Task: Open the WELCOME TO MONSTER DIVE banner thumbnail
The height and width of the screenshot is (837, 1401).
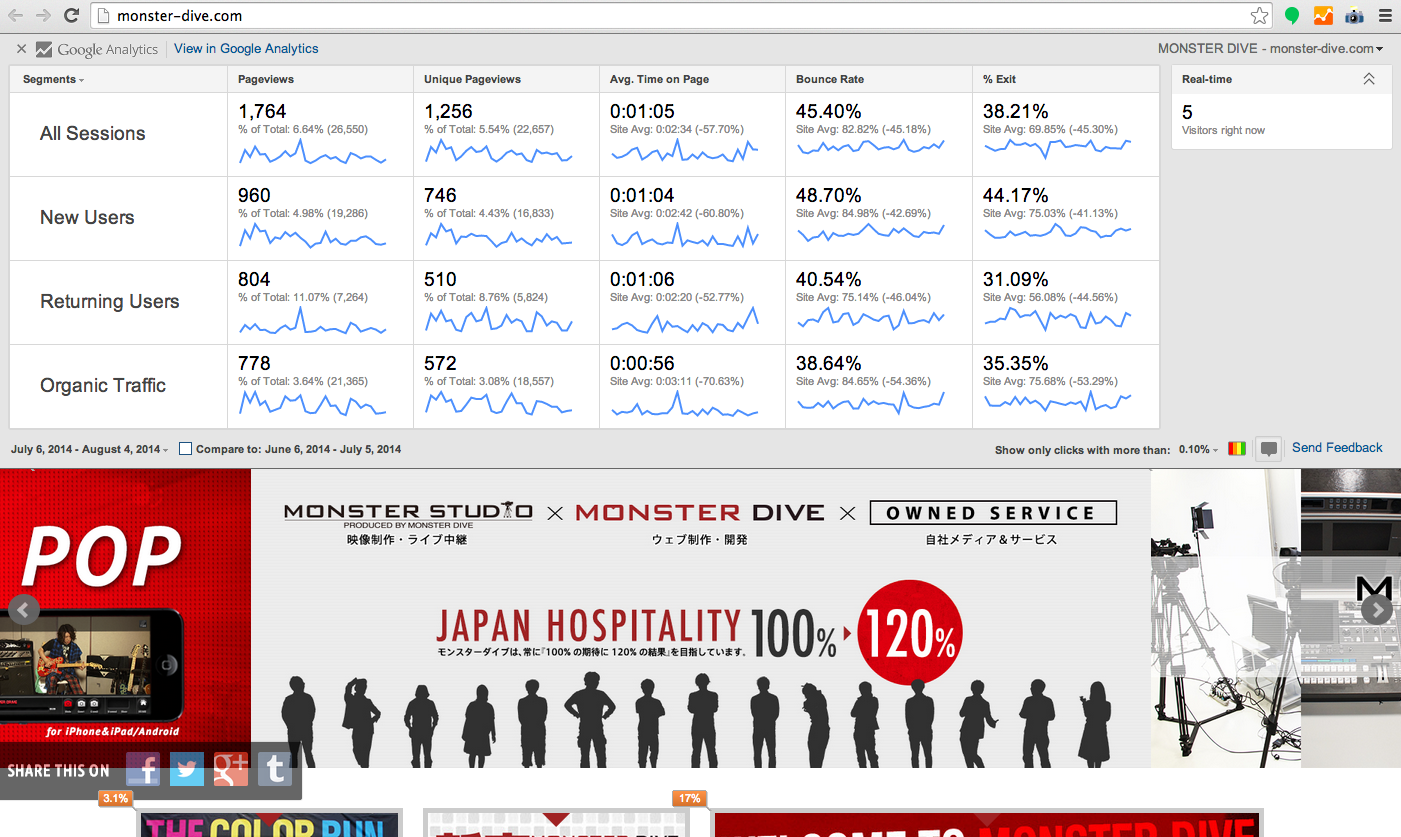Action: [987, 824]
